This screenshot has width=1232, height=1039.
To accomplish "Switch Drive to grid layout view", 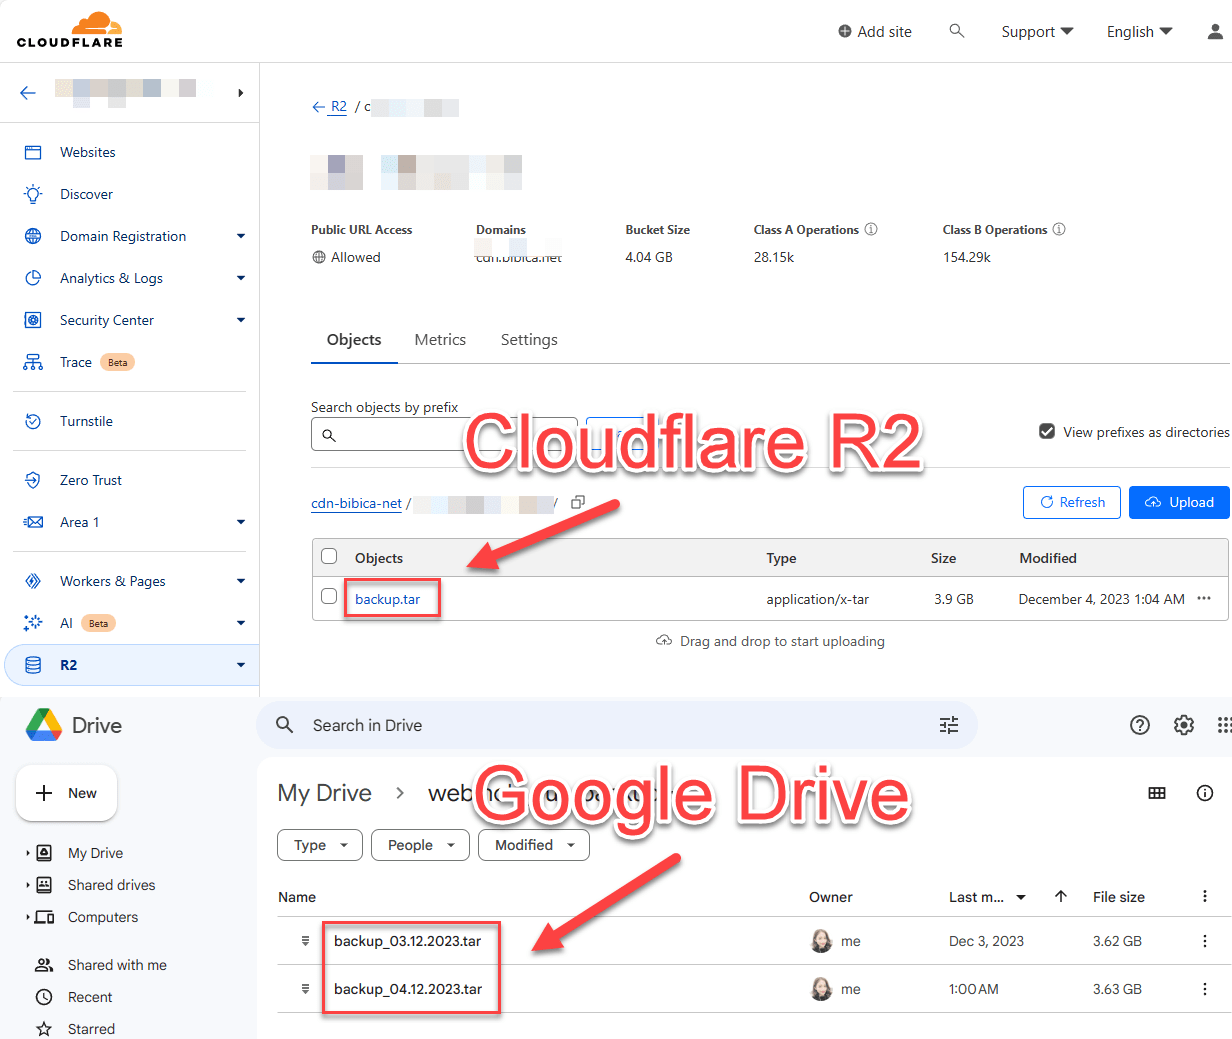I will 1157,793.
